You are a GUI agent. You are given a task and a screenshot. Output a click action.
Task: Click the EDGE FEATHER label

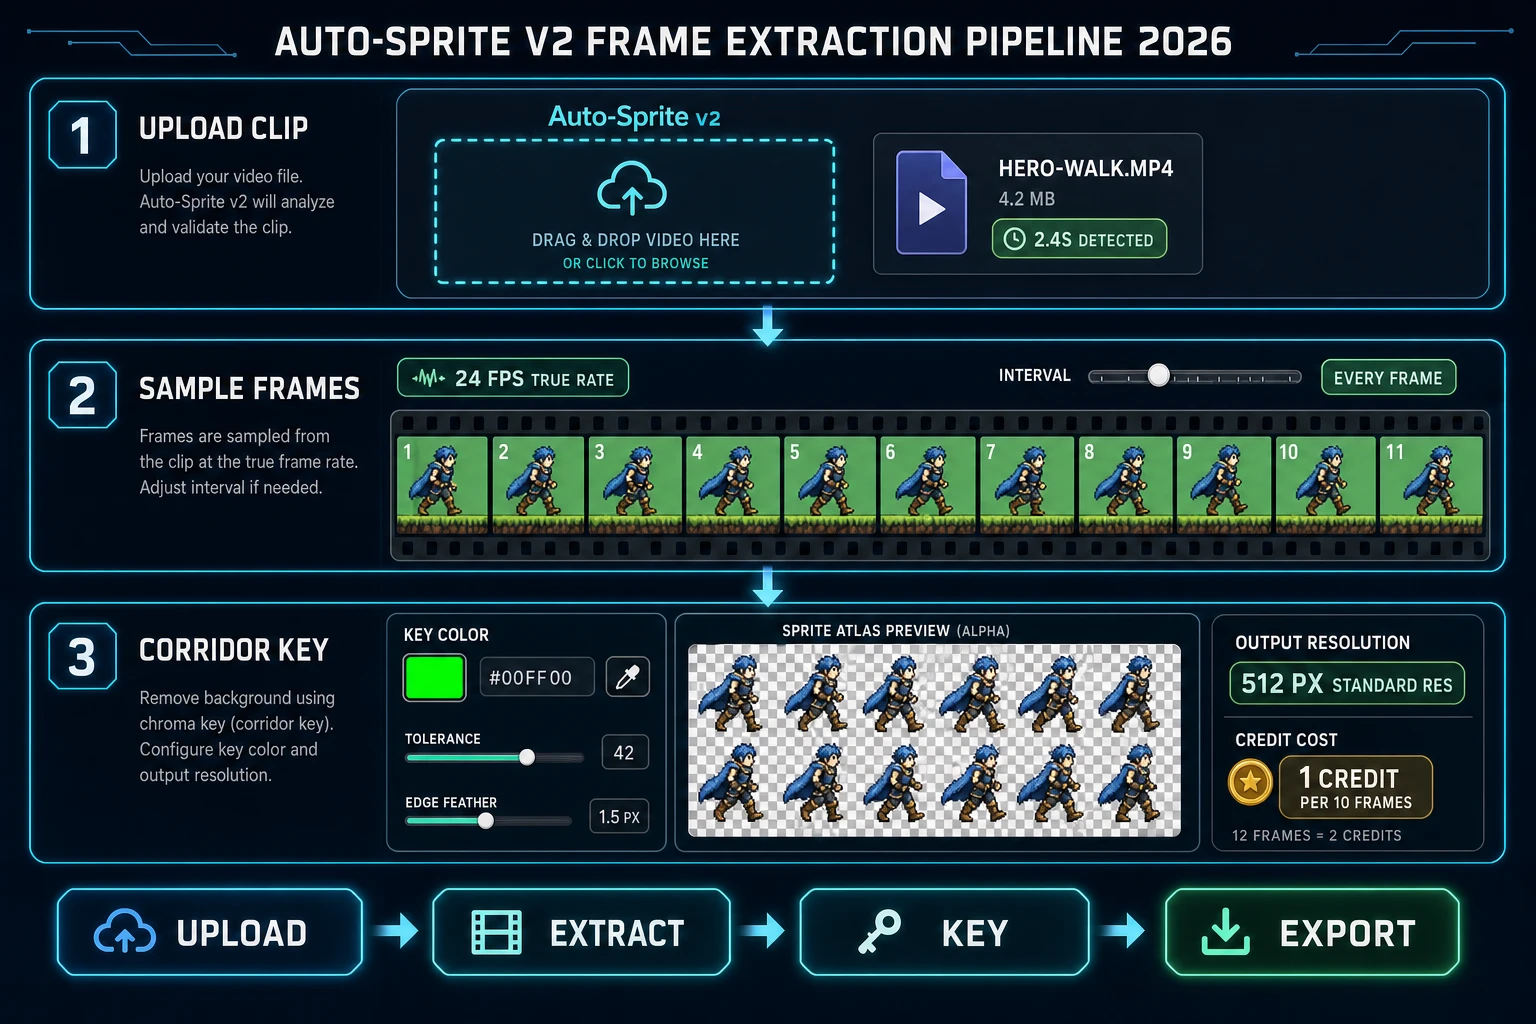pyautogui.click(x=451, y=803)
